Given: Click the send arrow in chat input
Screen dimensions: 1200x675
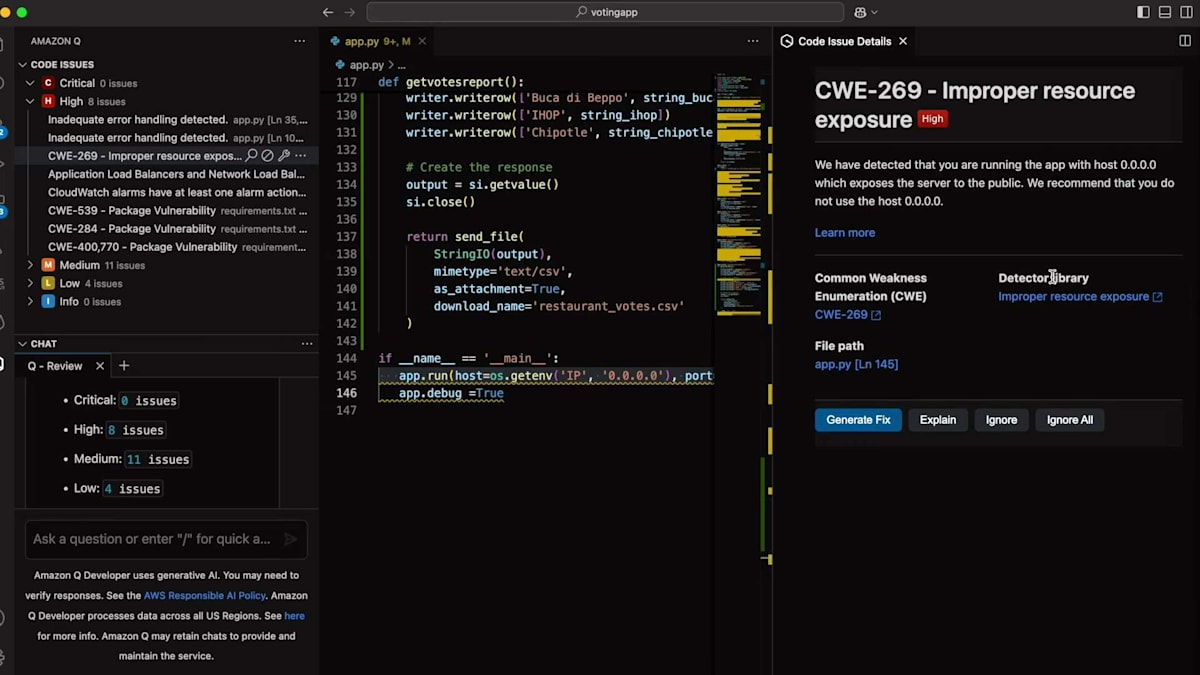Looking at the screenshot, I should [x=291, y=539].
